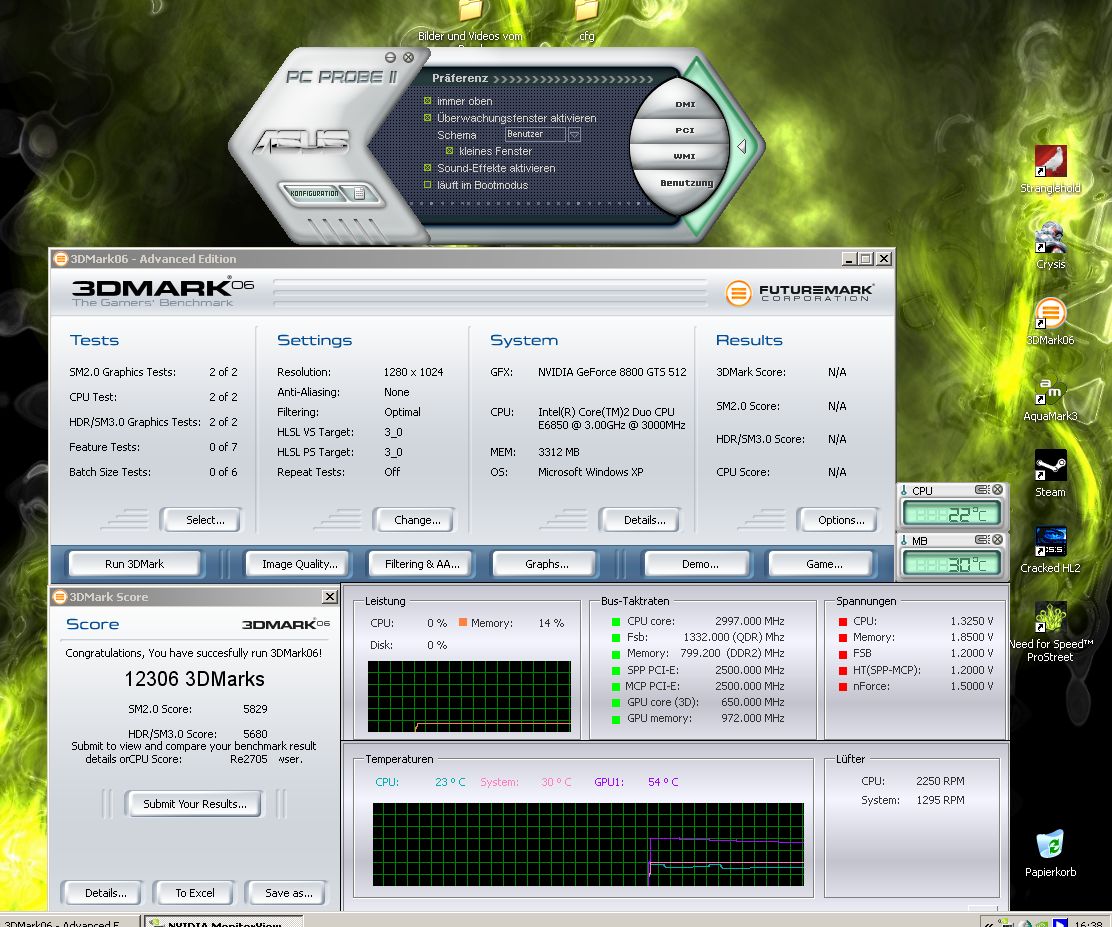Close the CPU temperature widget
This screenshot has height=927, width=1112.
click(x=997, y=489)
